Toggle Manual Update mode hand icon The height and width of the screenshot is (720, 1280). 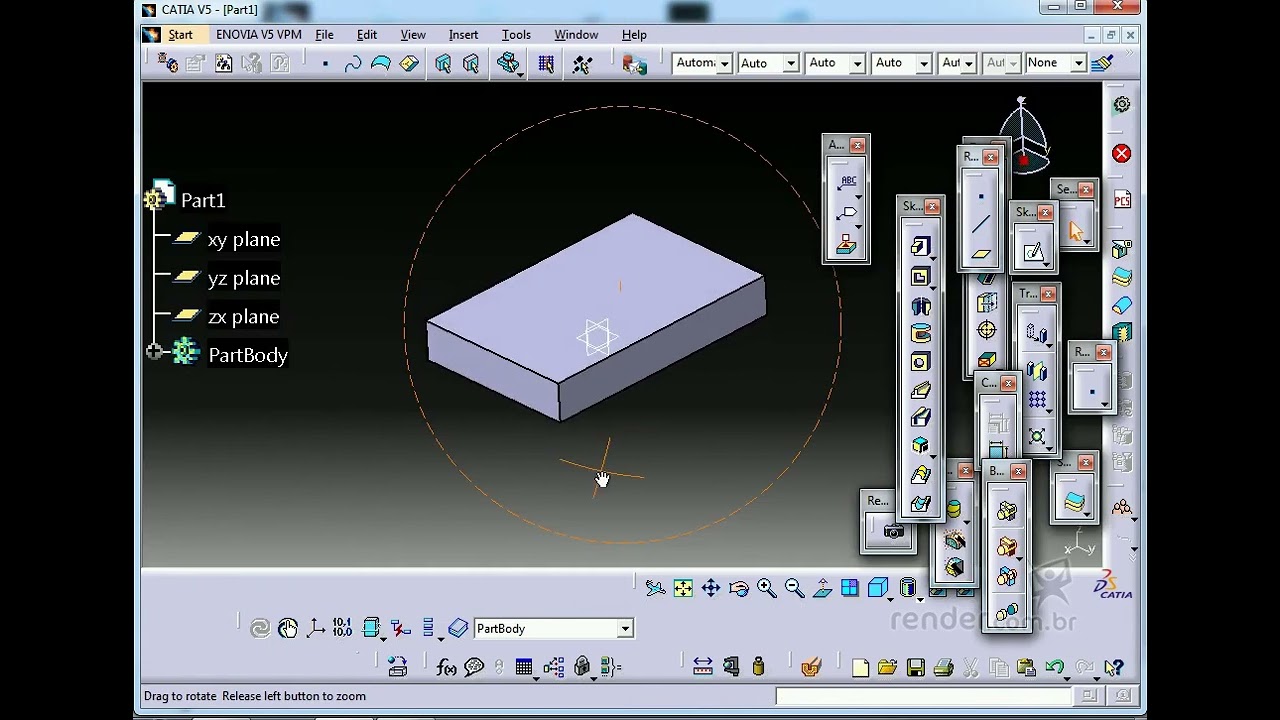click(x=288, y=628)
